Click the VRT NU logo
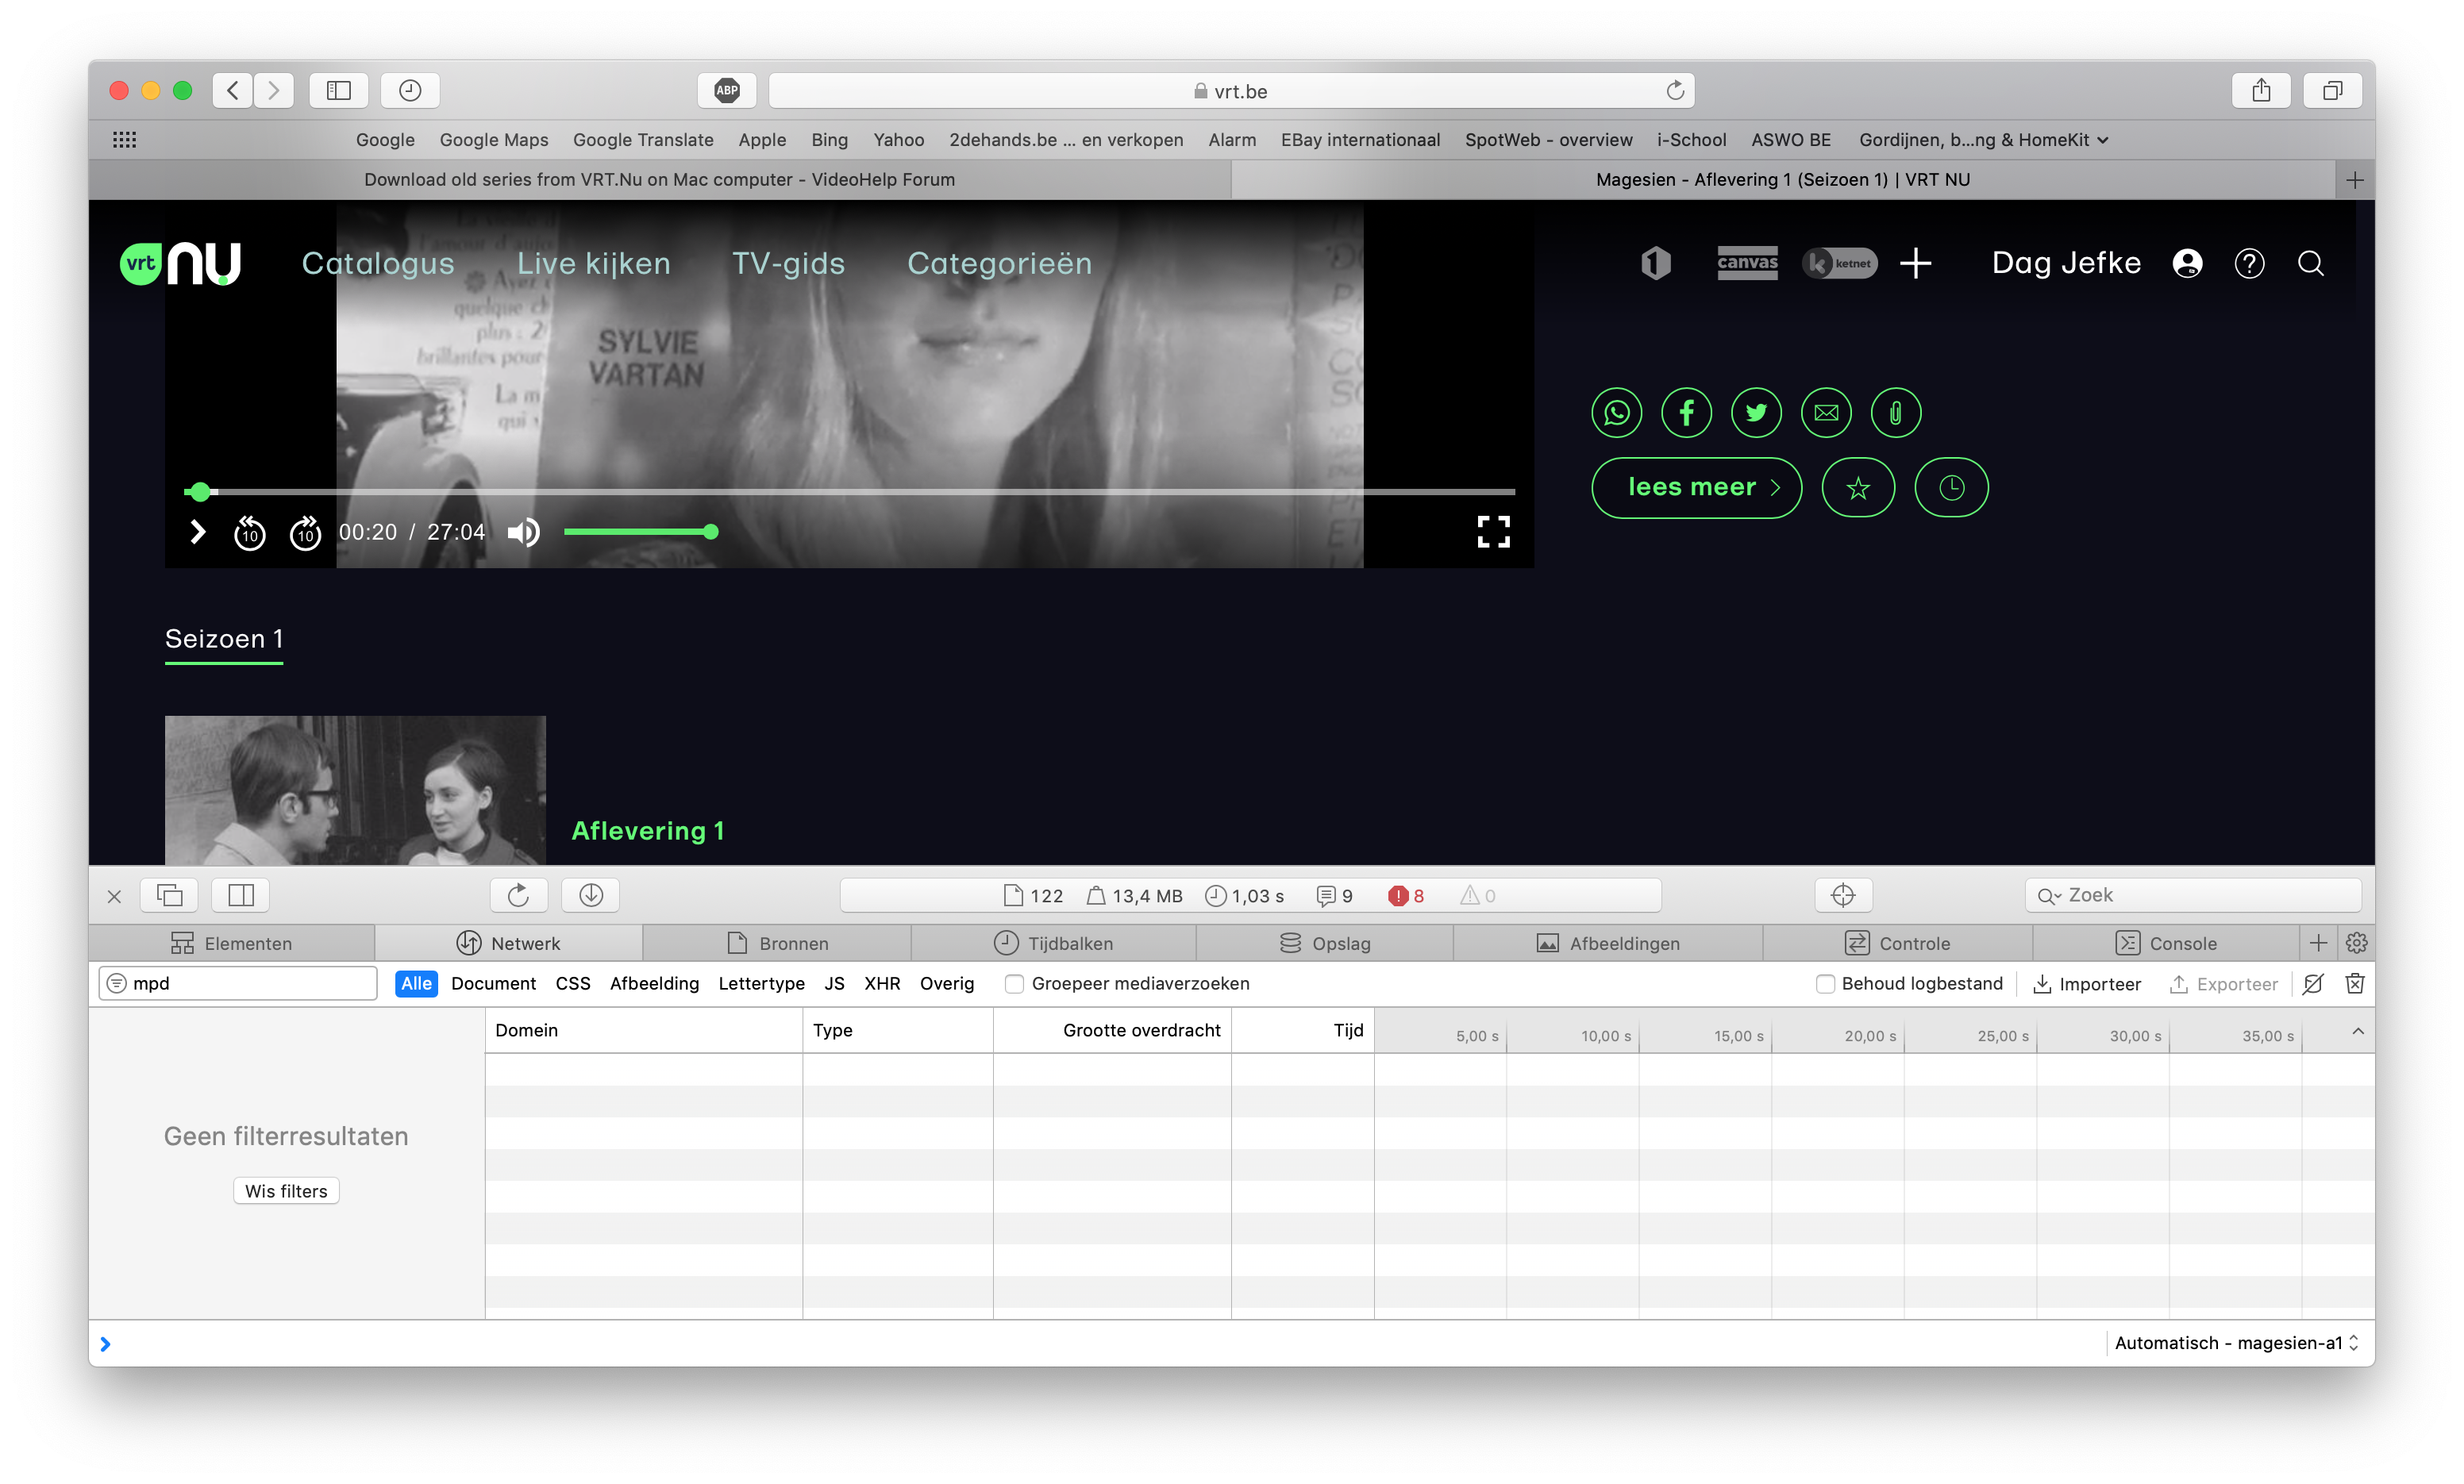Screen dimensions: 2464x1484 181,263
